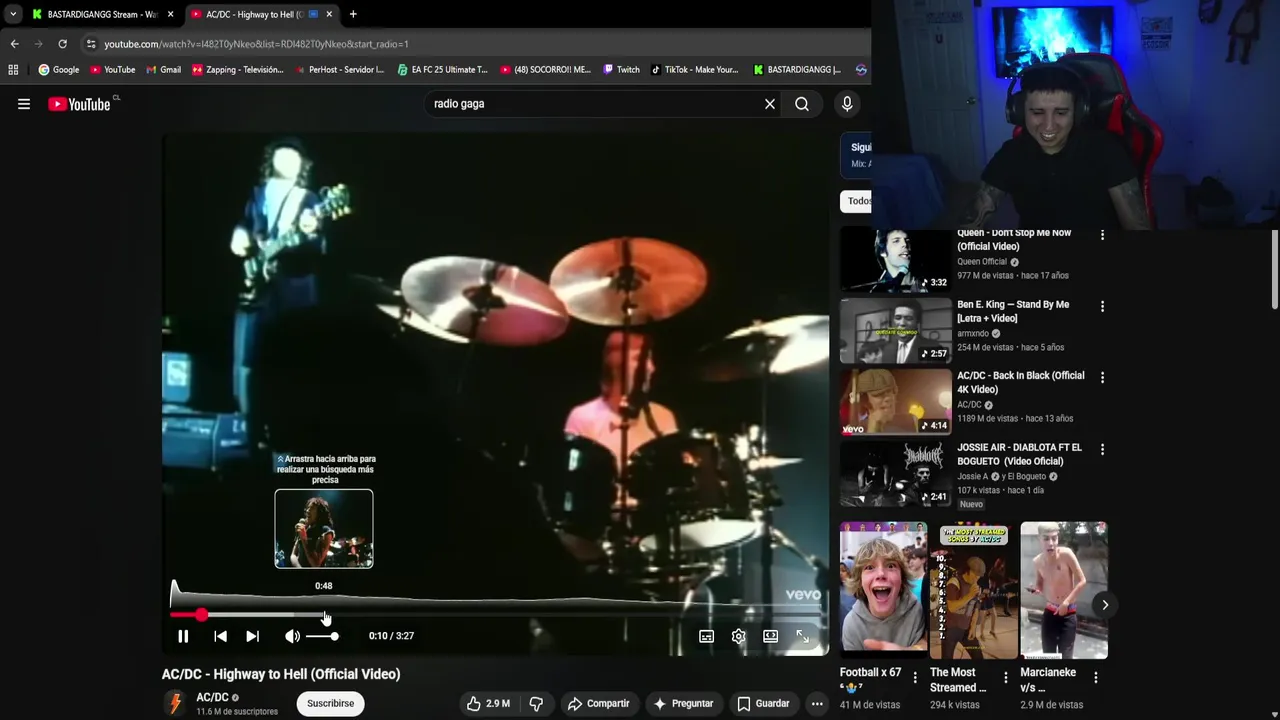
Task: Open TikTok Make Your bookmark
Action: click(x=694, y=70)
